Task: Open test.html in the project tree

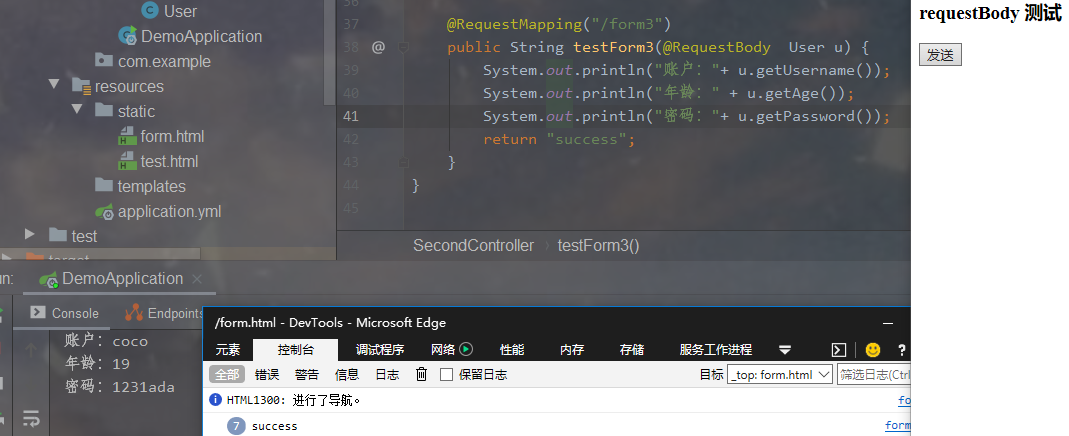Action: click(169, 161)
